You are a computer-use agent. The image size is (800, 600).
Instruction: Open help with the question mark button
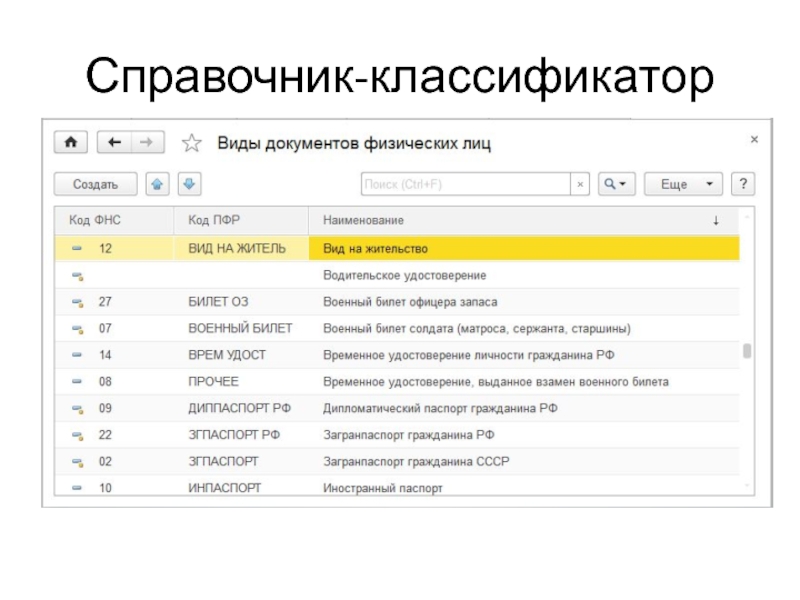coord(742,185)
